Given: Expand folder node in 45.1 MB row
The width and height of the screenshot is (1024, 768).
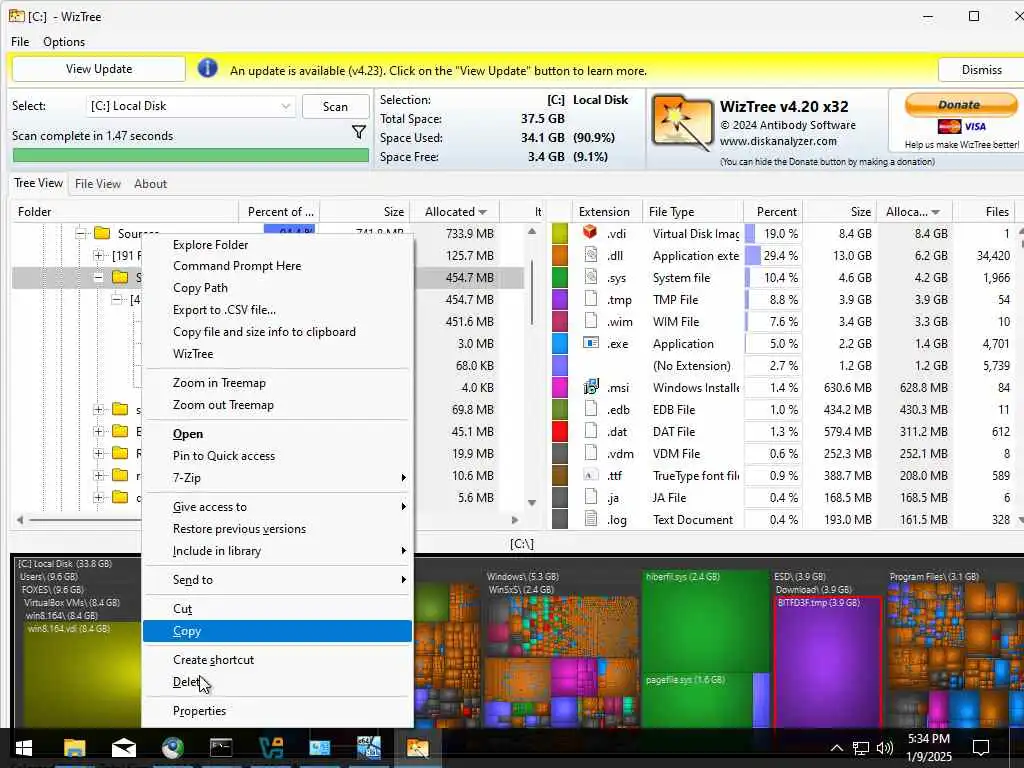Looking at the screenshot, I should 99,431.
